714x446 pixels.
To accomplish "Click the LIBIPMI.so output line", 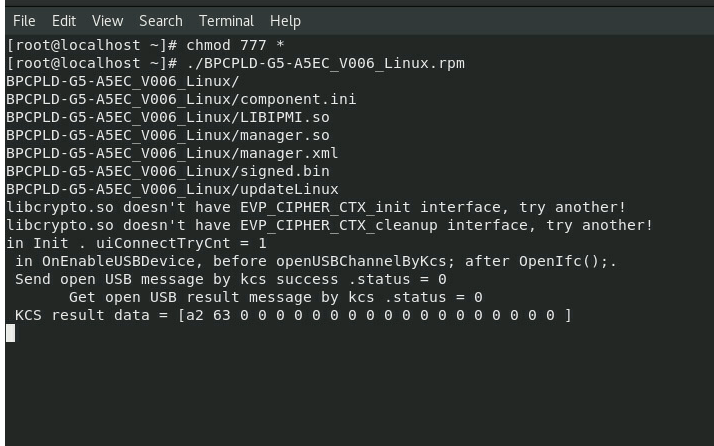I will 168,117.
